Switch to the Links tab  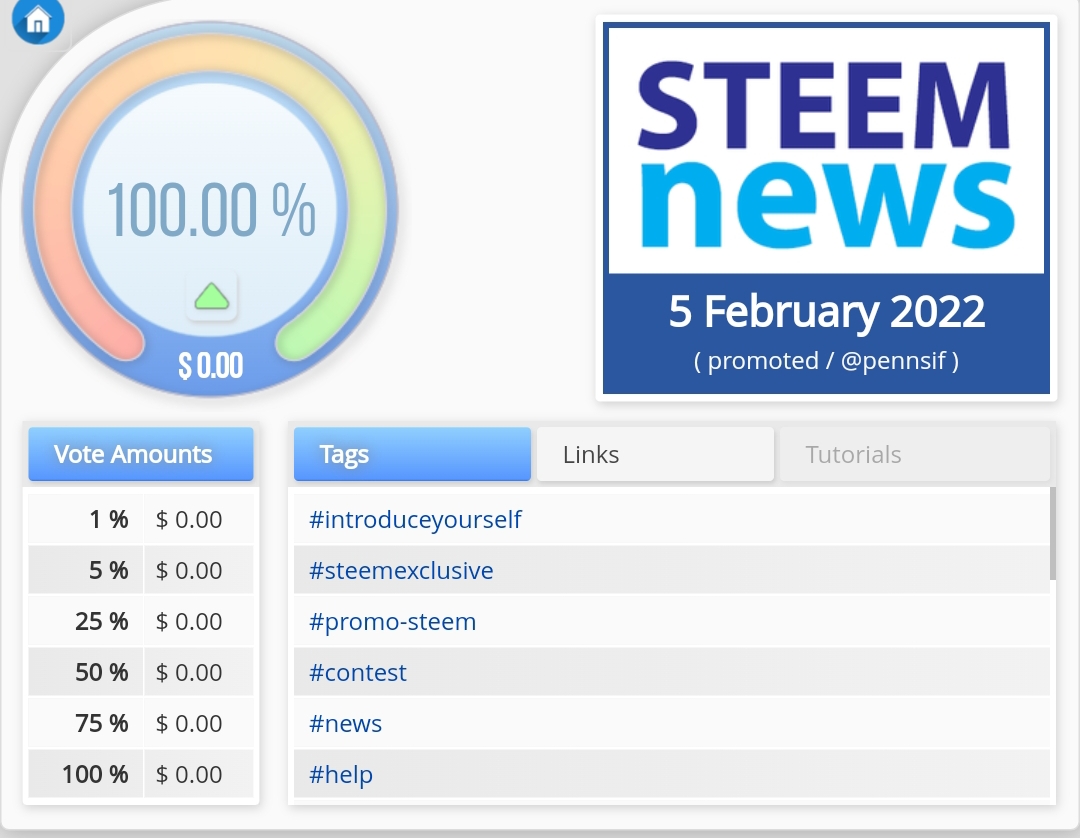coord(655,454)
